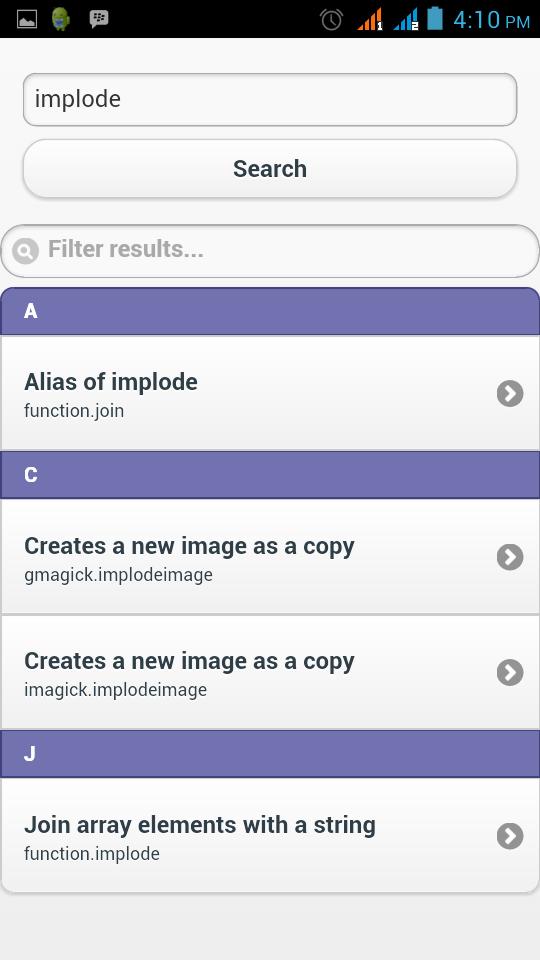Open Join array elements with a string
The width and height of the screenshot is (540, 960).
[x=270, y=836]
